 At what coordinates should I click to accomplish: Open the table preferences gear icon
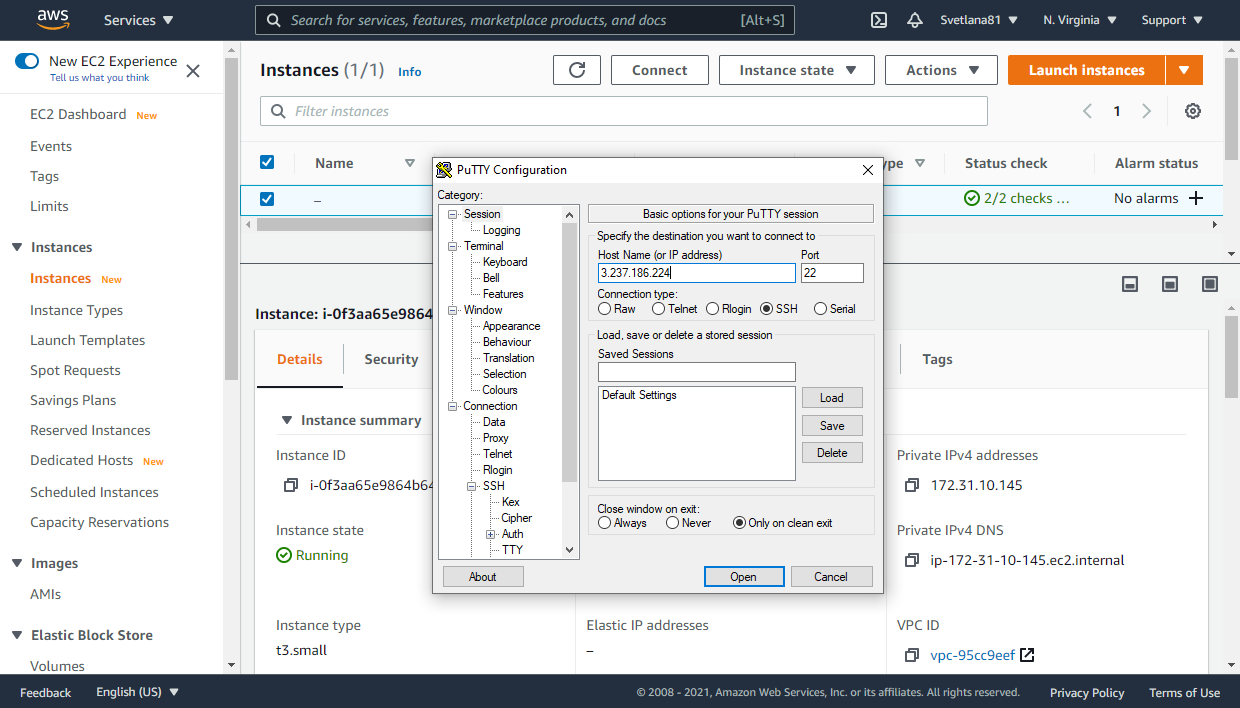click(x=1192, y=111)
